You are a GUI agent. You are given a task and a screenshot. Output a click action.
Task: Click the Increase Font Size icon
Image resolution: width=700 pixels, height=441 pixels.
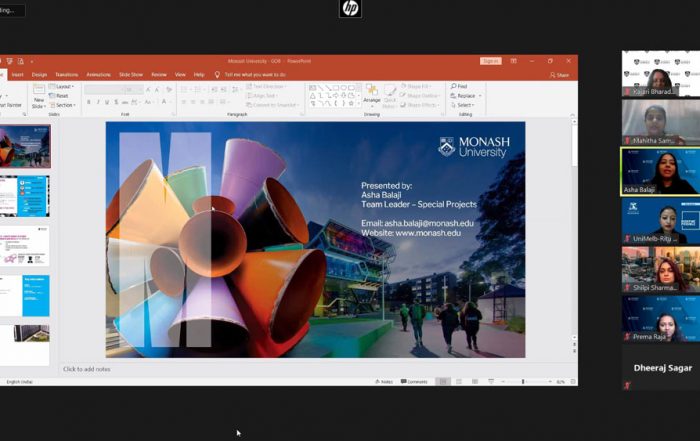click(148, 90)
